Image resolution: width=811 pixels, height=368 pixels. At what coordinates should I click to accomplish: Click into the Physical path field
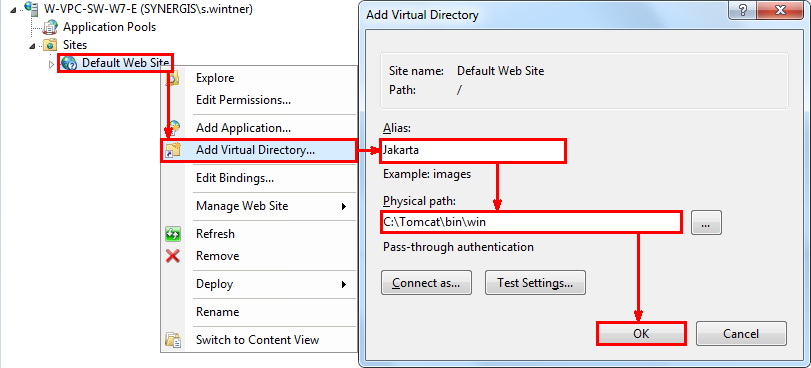click(x=530, y=223)
